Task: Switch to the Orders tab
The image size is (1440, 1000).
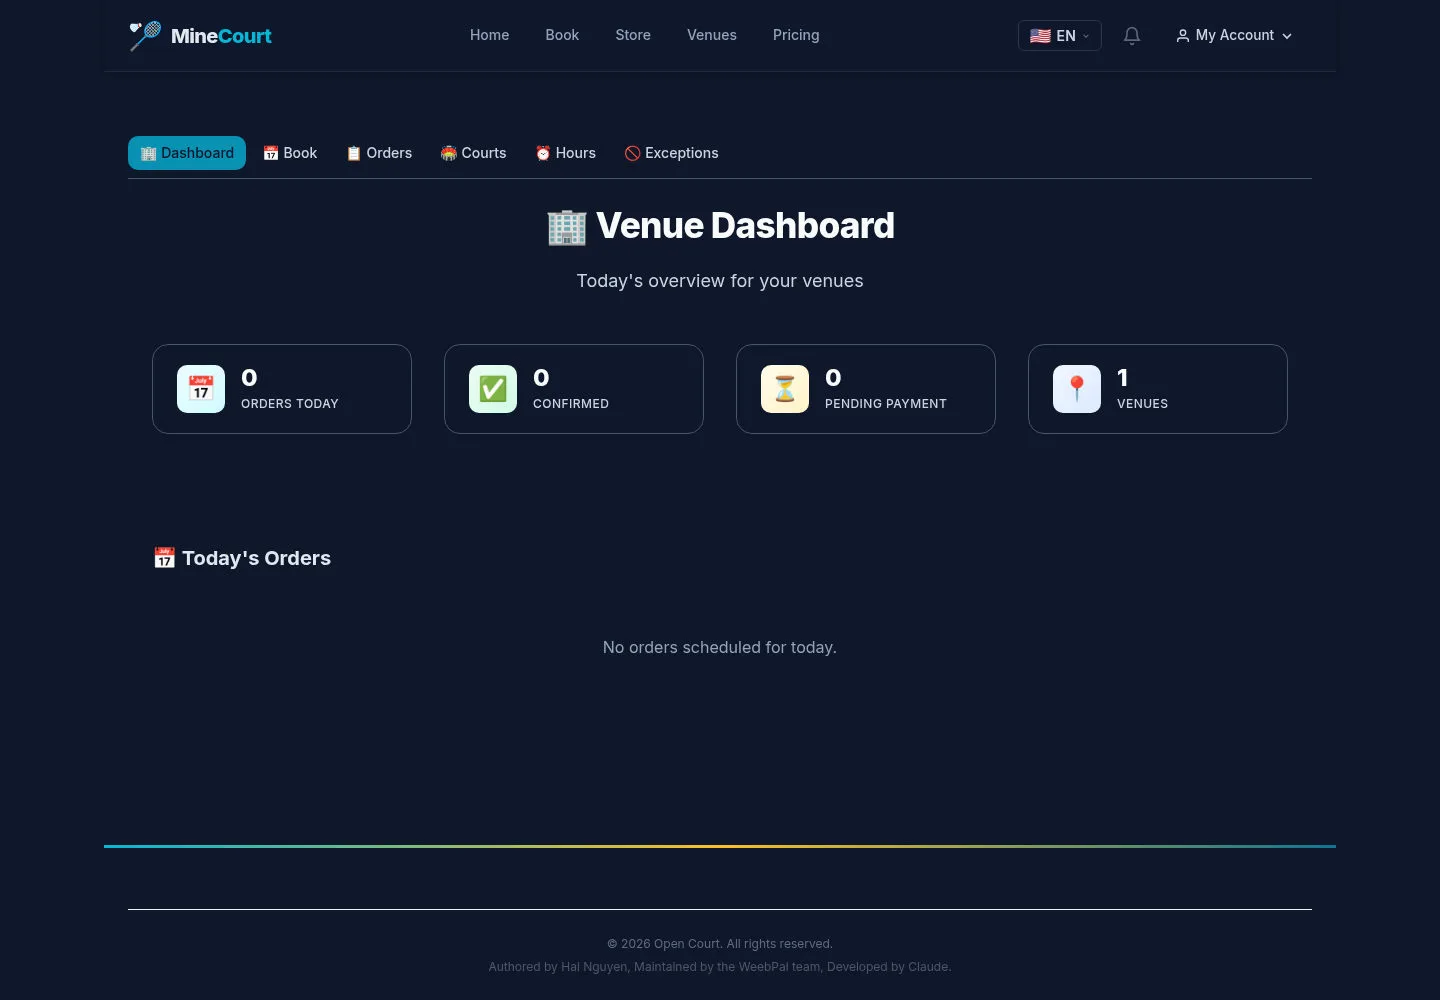Action: point(379,153)
